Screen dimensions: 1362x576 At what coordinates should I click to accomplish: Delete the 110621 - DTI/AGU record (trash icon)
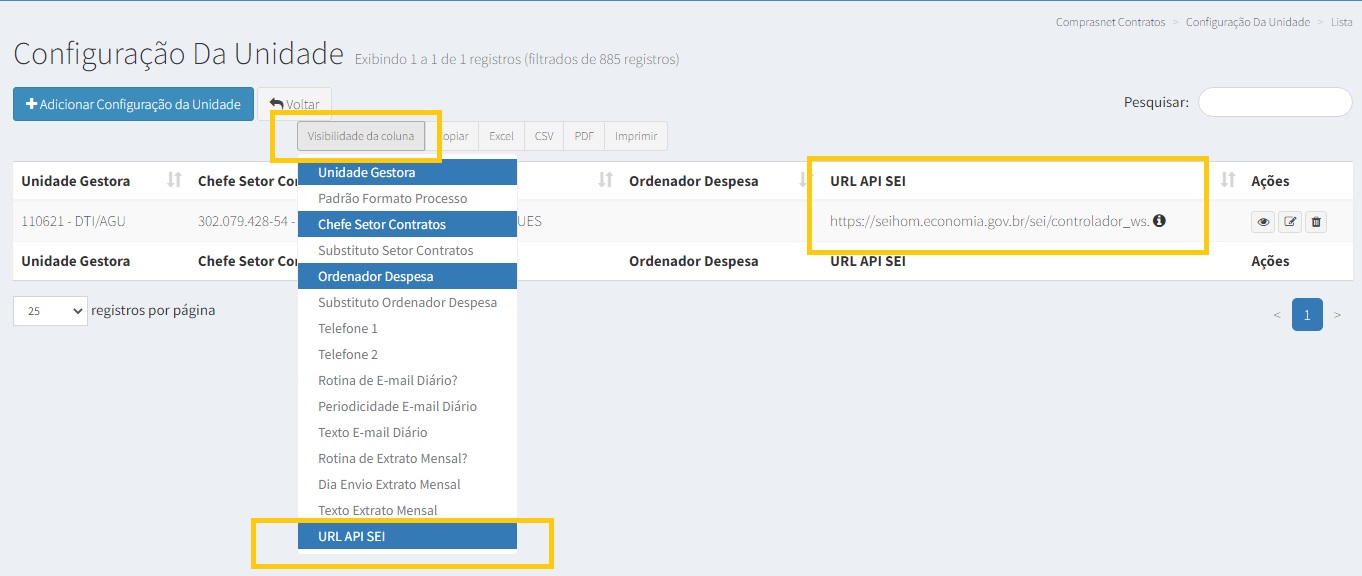tap(1316, 222)
